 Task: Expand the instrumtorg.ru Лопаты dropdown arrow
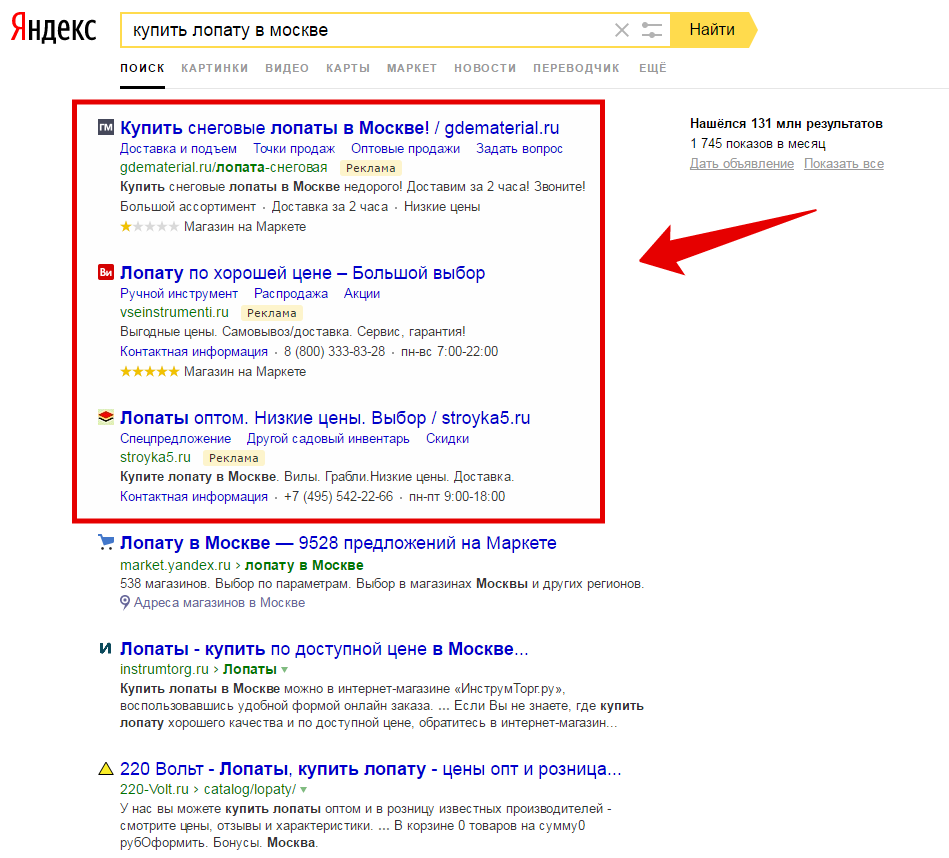tap(284, 670)
